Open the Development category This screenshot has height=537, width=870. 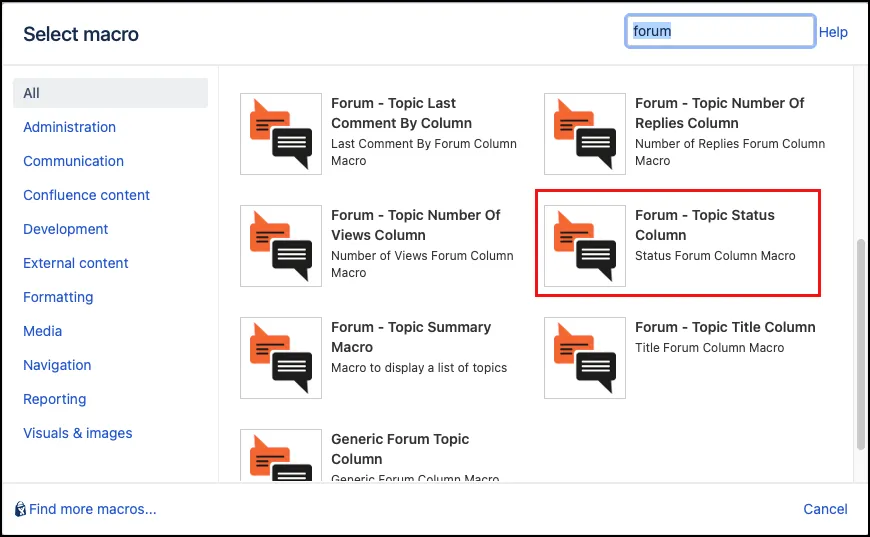pos(65,229)
